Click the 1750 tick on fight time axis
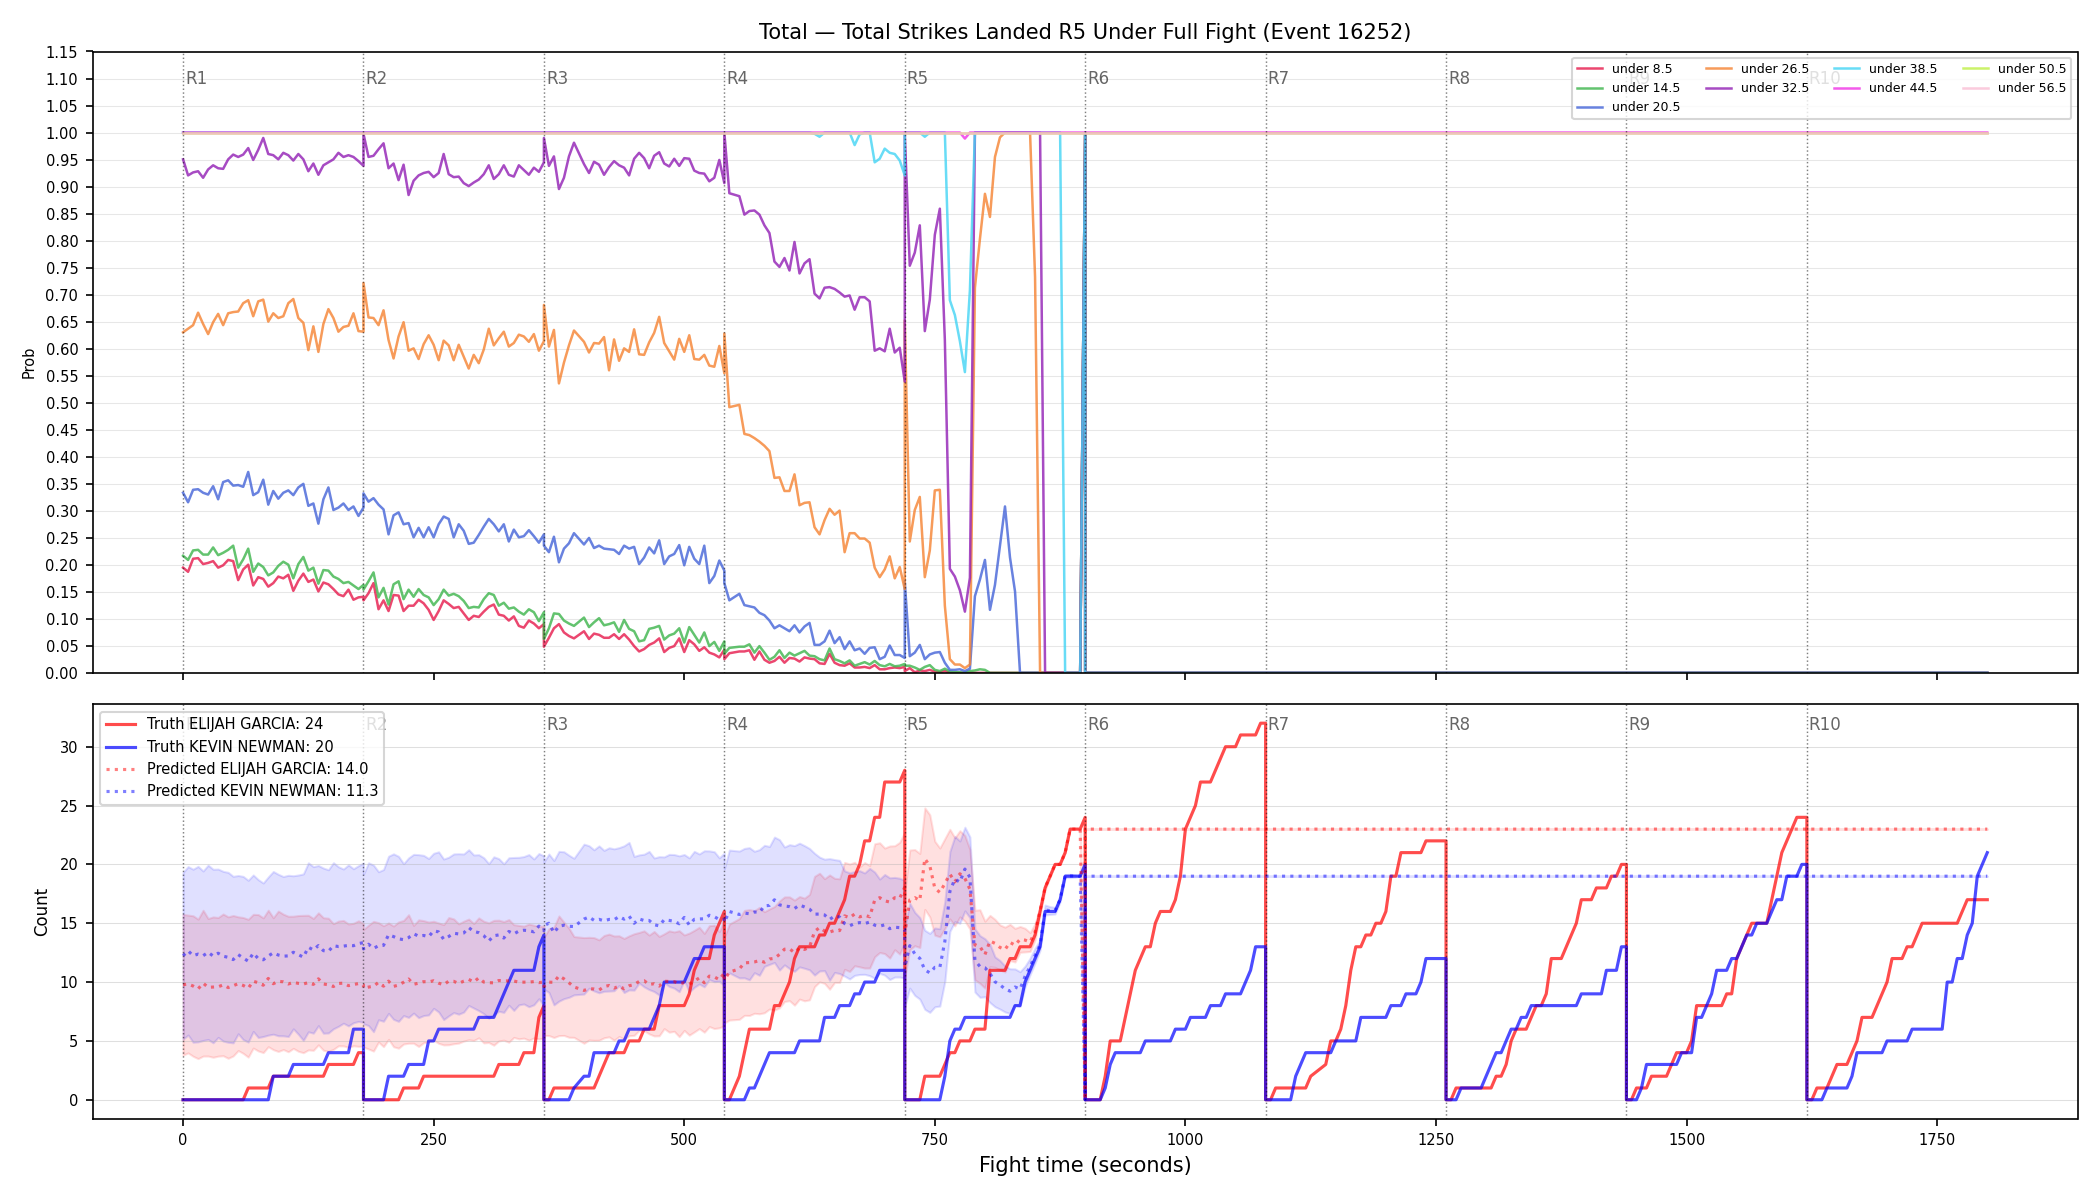 (1937, 1139)
